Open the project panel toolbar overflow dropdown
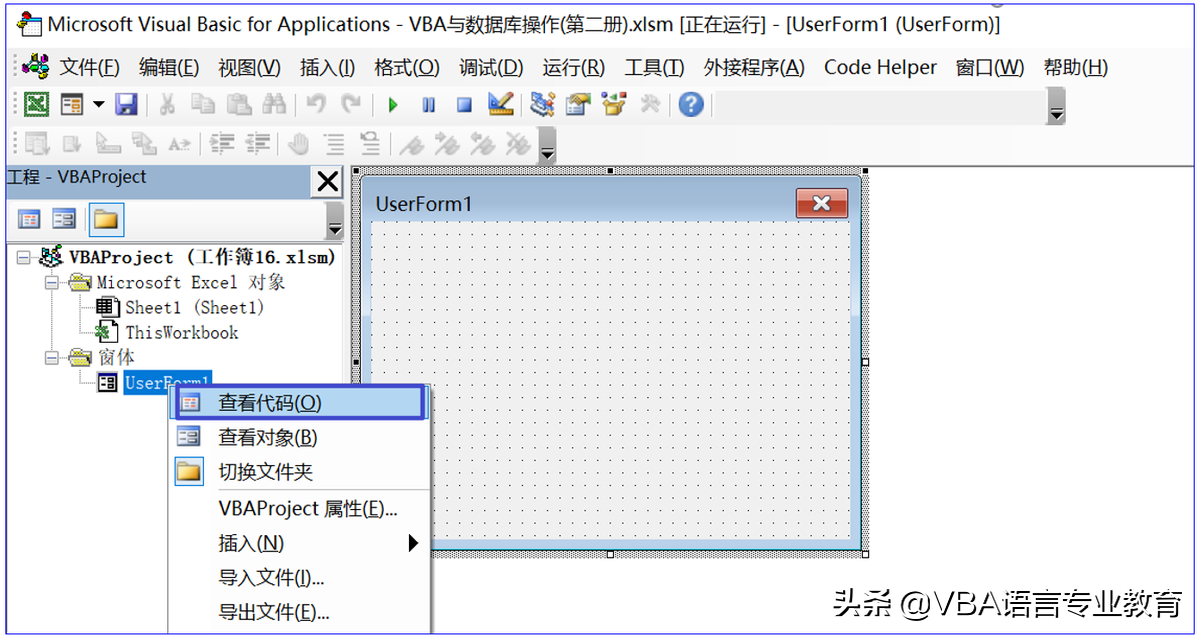Image resolution: width=1200 pixels, height=637 pixels. coord(335,221)
